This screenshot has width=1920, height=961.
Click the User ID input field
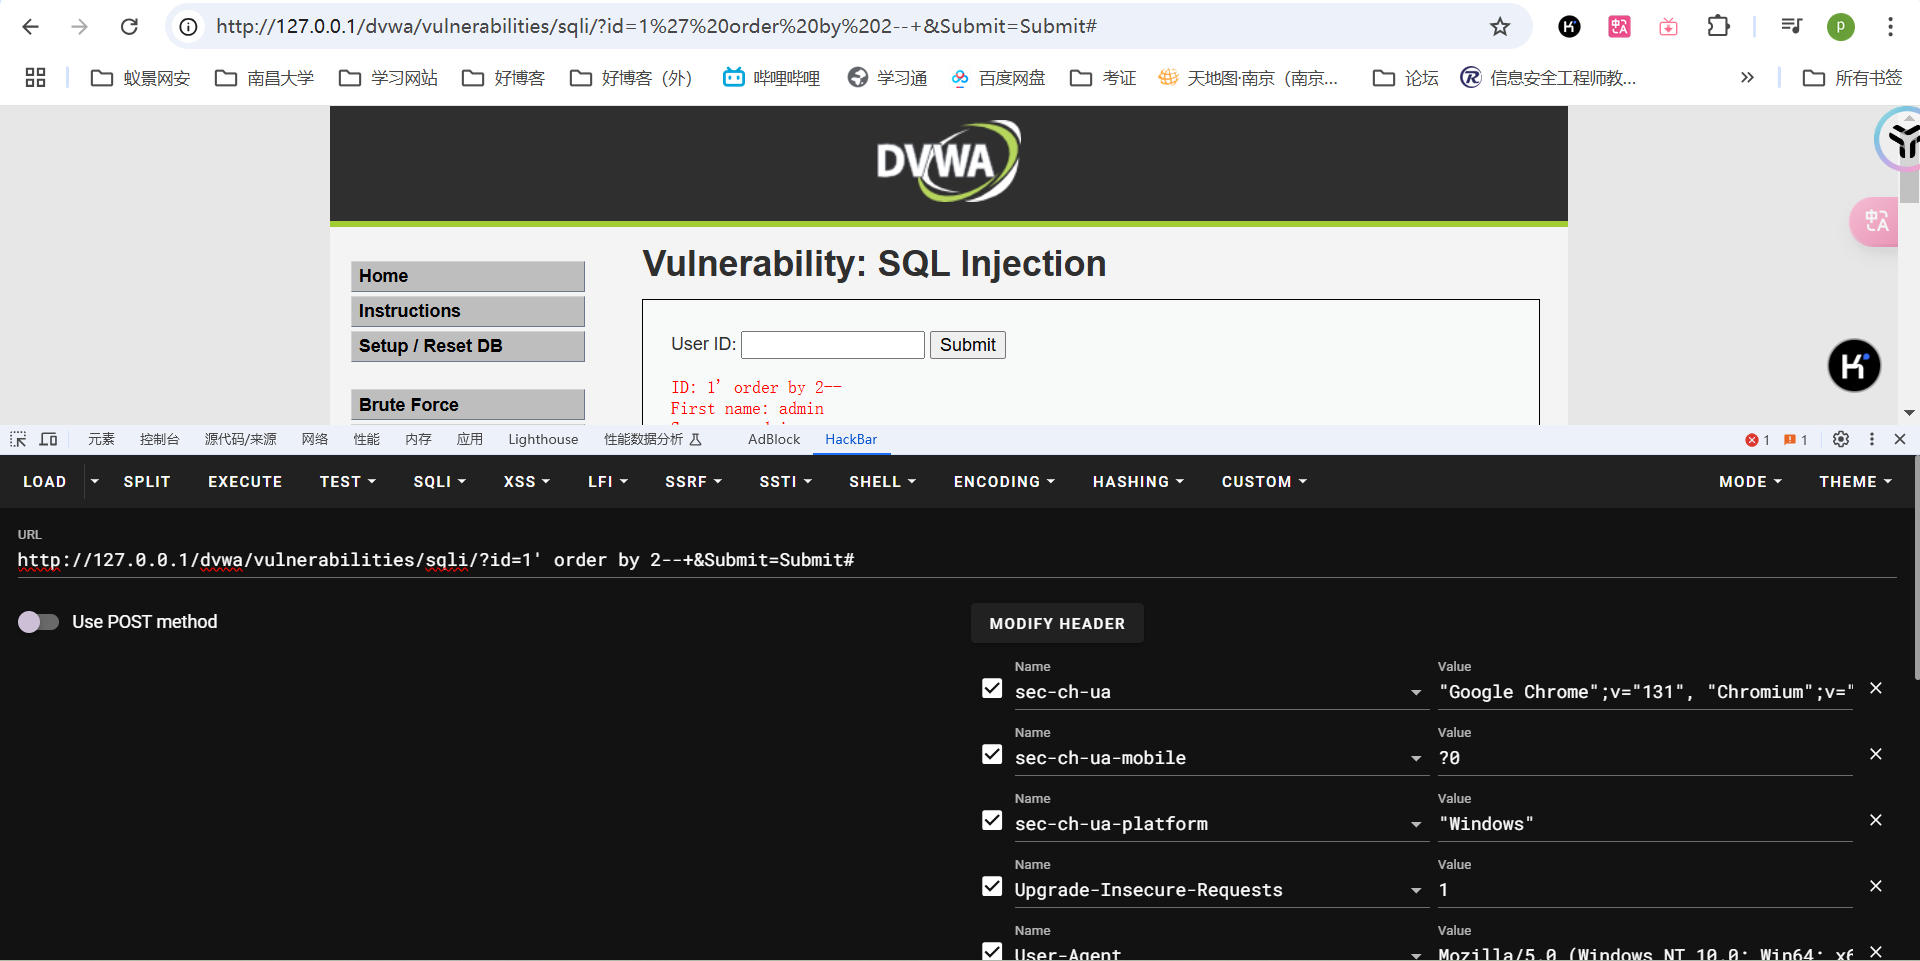833,345
